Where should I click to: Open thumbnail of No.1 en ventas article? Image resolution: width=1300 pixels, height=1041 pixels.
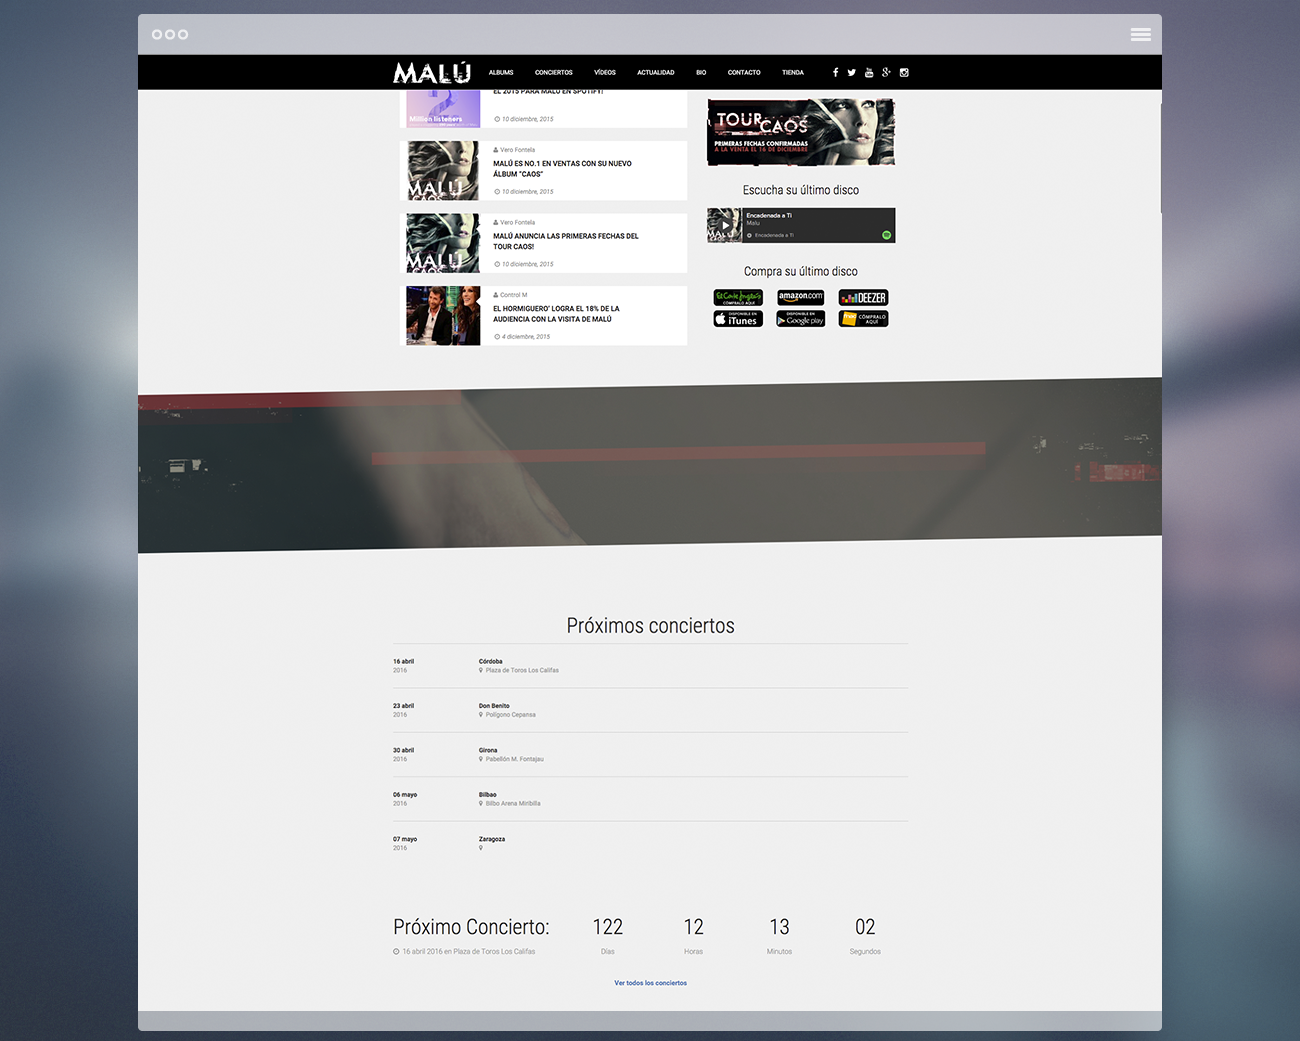point(443,170)
